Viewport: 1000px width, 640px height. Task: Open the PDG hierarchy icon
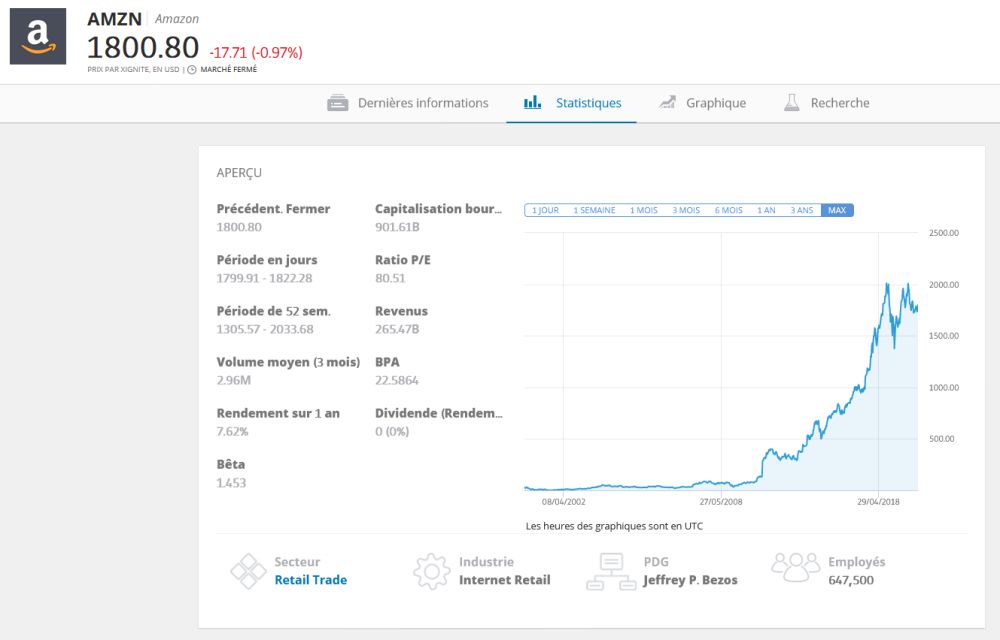point(612,570)
